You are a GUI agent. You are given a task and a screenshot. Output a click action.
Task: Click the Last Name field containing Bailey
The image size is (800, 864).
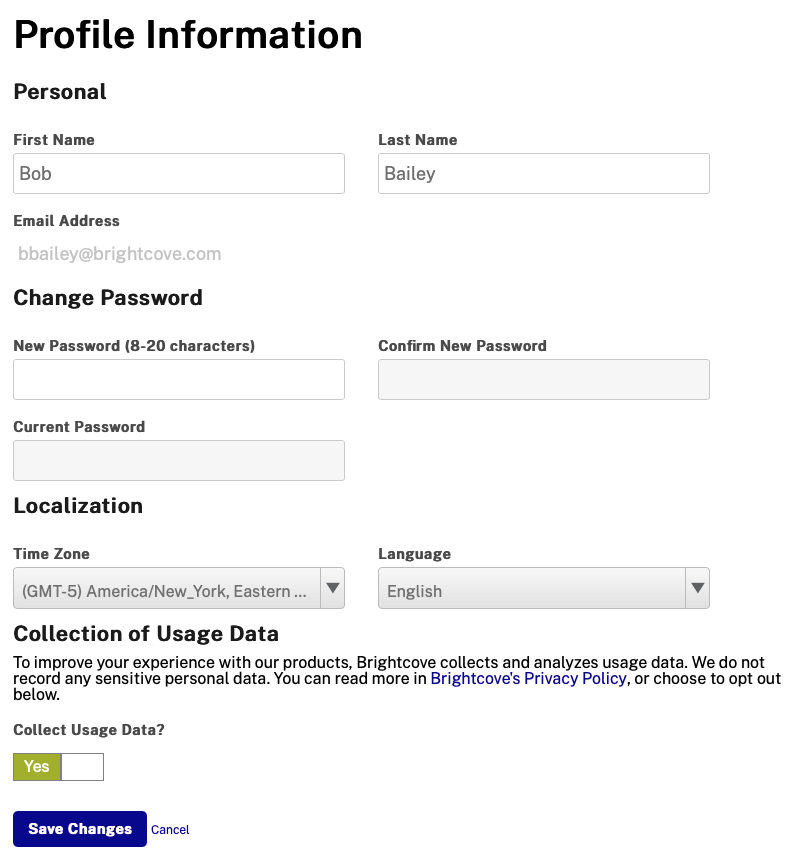pos(544,174)
